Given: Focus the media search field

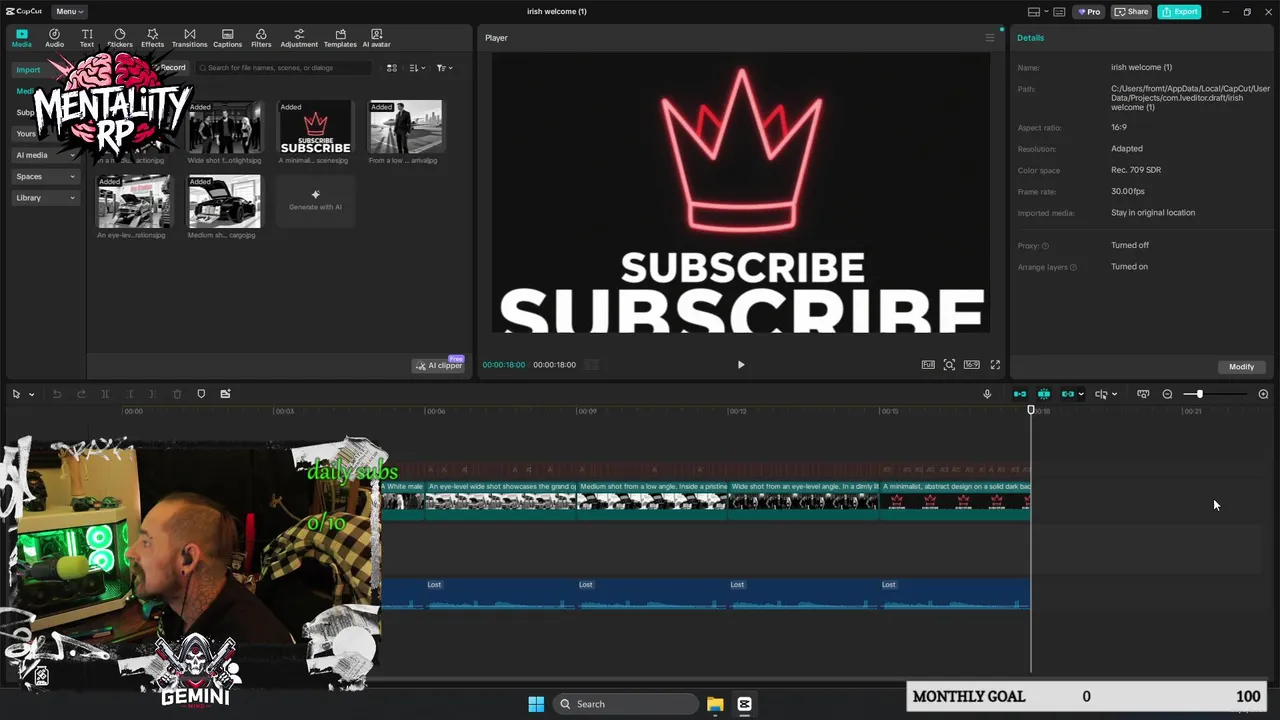Looking at the screenshot, I should pos(284,68).
